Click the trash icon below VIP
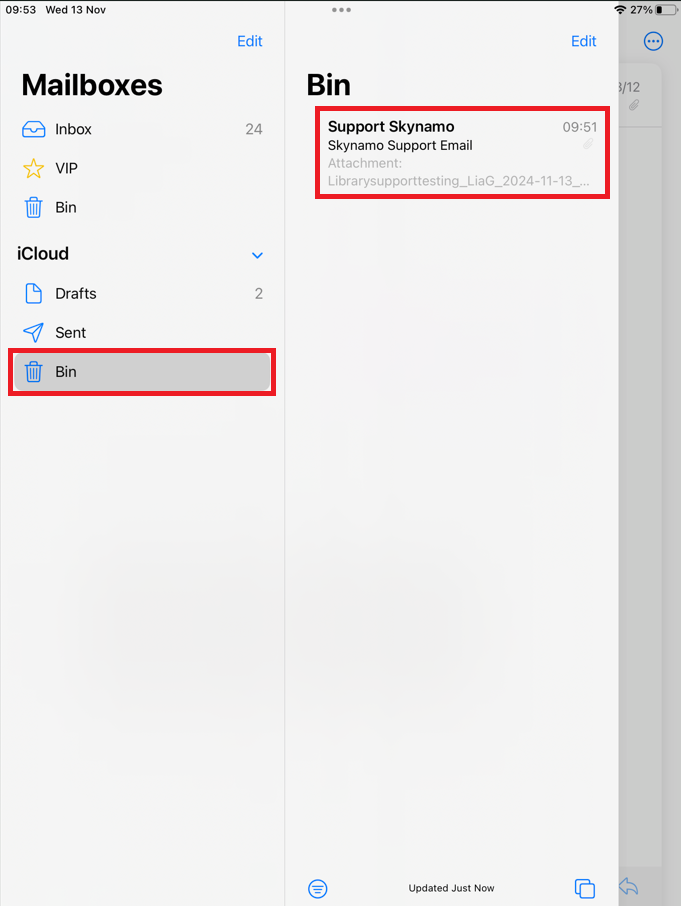The height and width of the screenshot is (906, 681). (x=33, y=207)
